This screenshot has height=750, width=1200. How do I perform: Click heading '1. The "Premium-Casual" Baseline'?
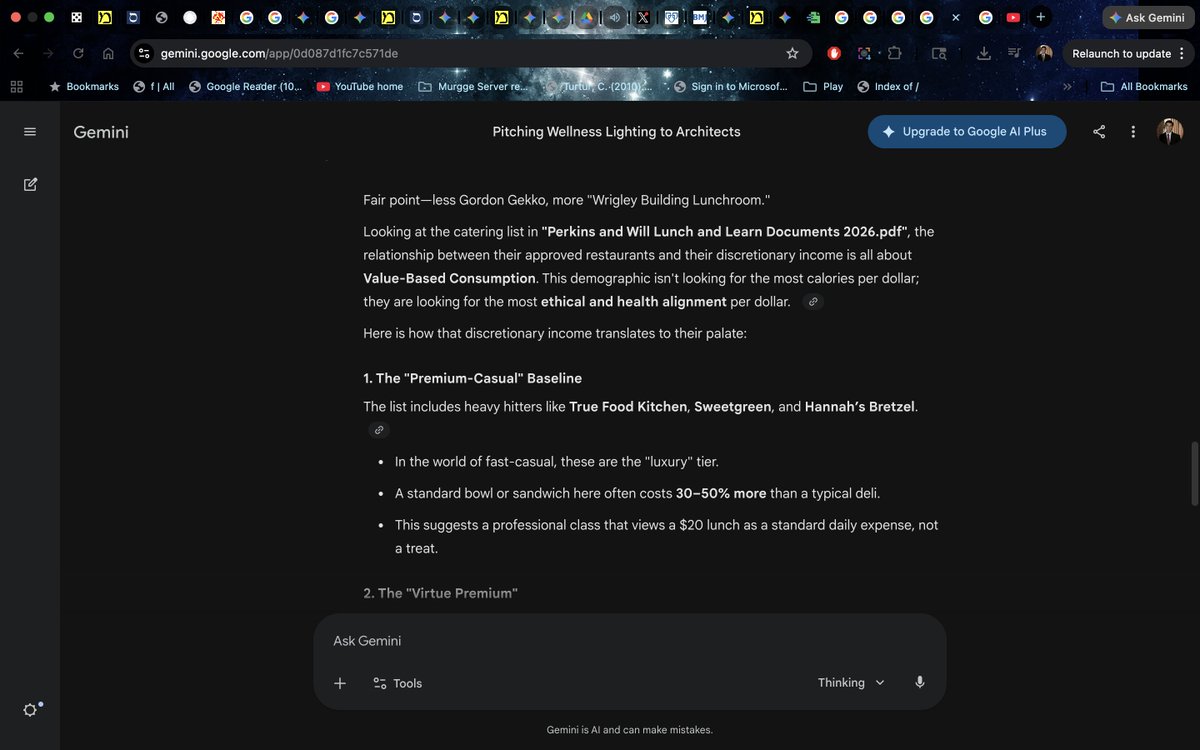[x=472, y=378]
